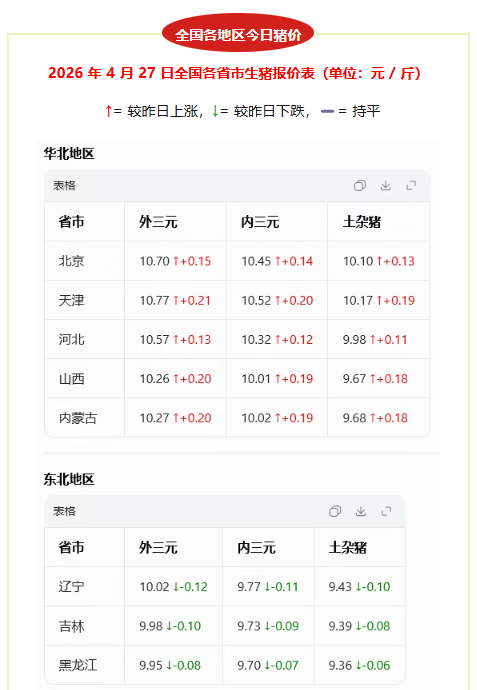
Task: Click the 北京 row label
Action: click(x=71, y=261)
